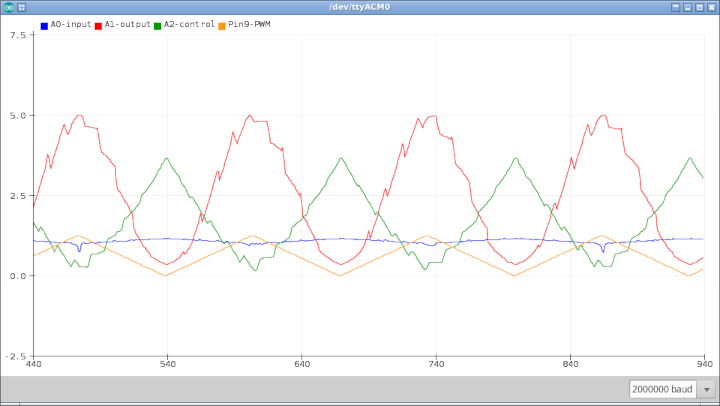This screenshot has height=406, width=720.
Task: Click the 0.0 label on the Y axis
Action: pos(20,276)
